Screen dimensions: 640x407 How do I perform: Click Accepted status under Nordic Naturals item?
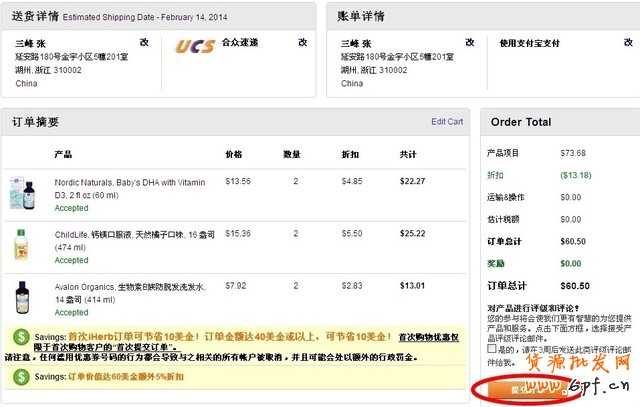(x=71, y=208)
